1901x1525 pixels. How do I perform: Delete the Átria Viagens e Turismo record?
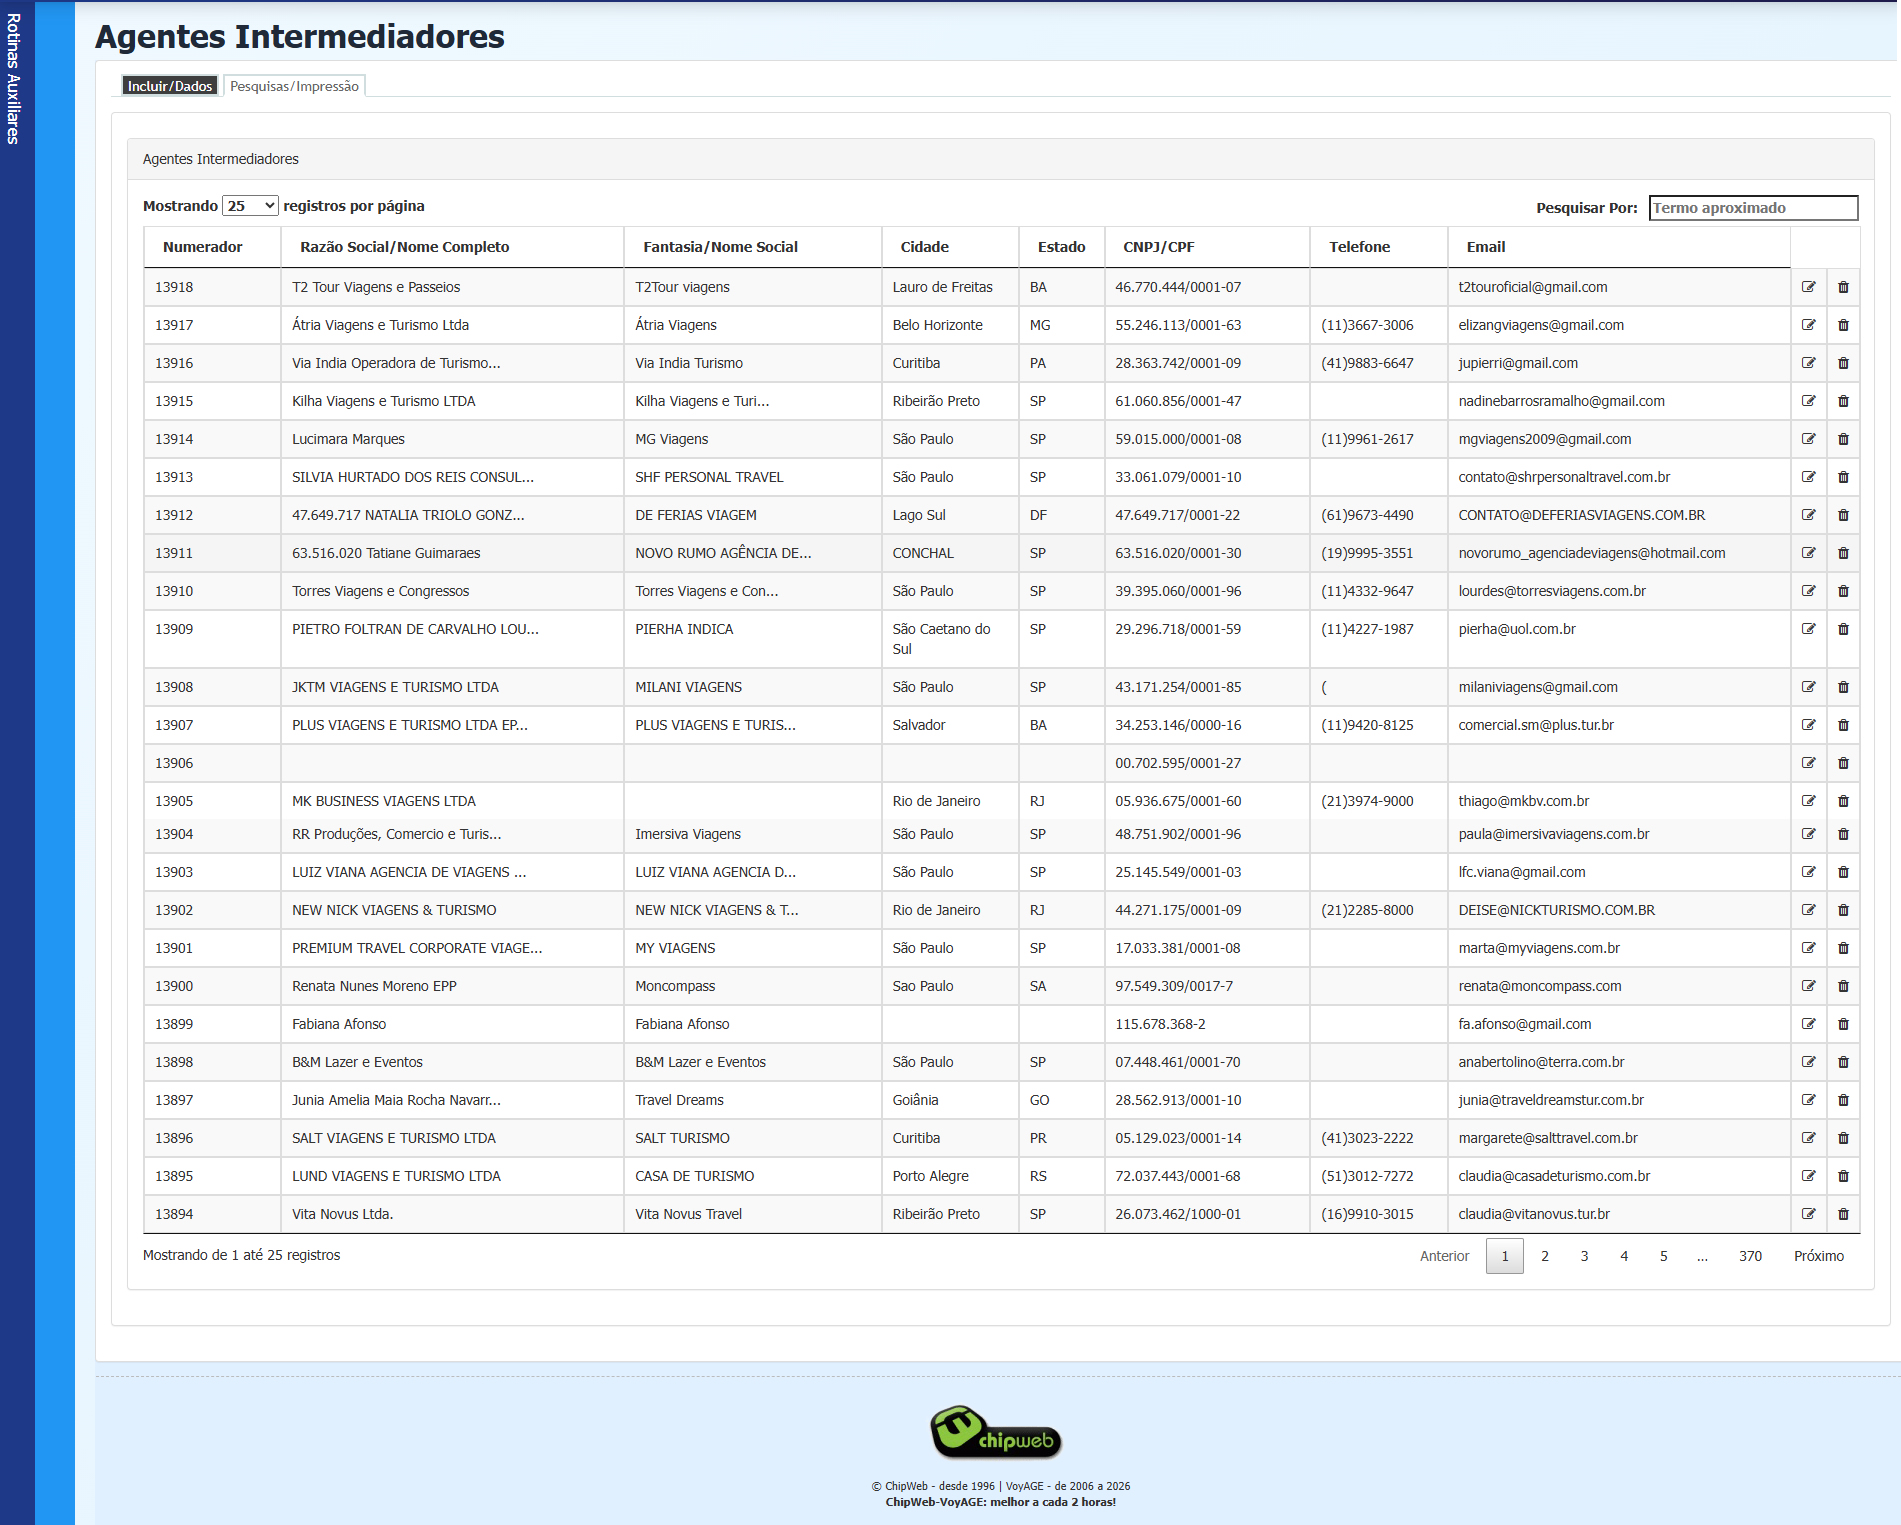click(x=1843, y=325)
